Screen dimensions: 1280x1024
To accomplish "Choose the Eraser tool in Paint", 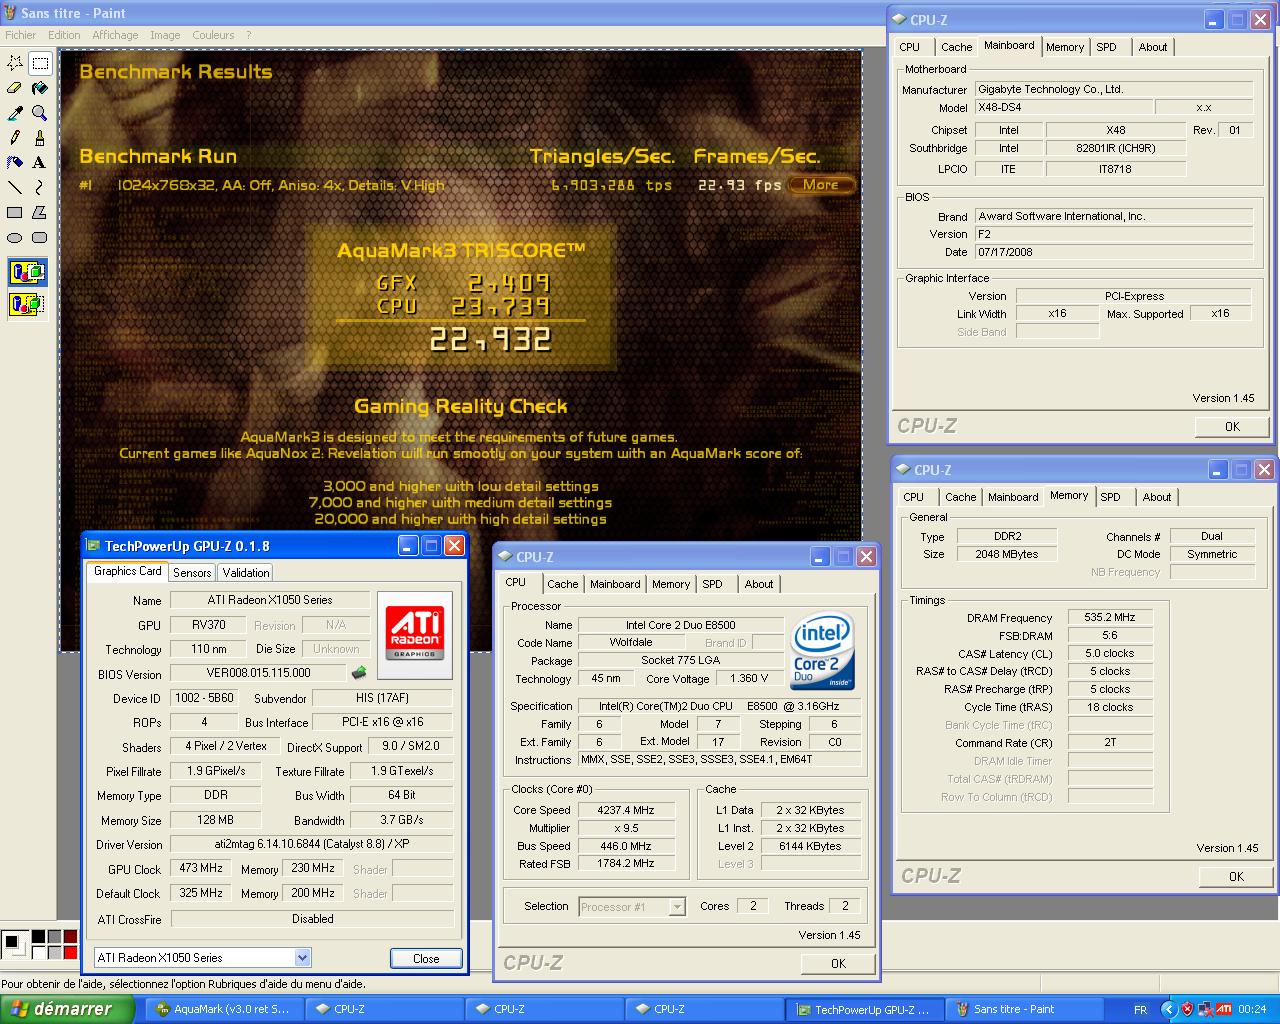I will point(15,88).
